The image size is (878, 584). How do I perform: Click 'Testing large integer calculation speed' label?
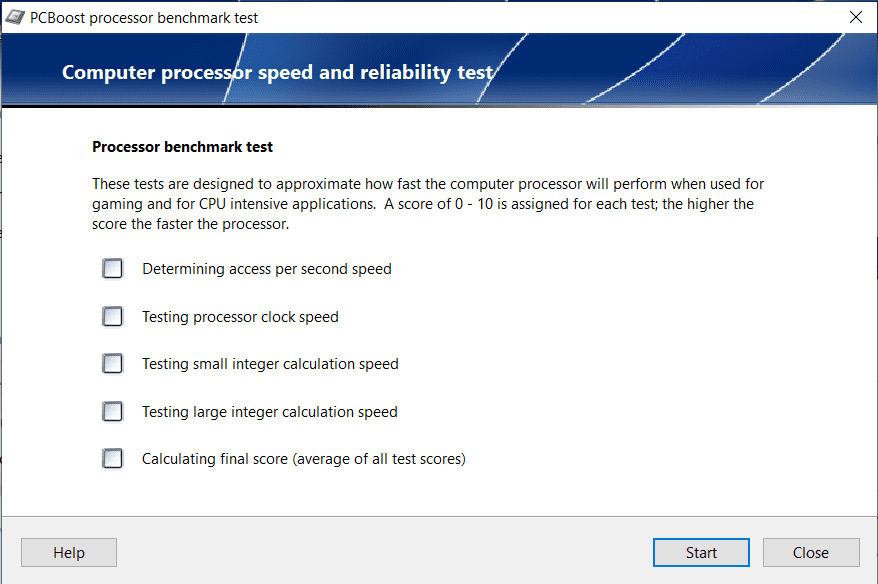pyautogui.click(x=270, y=412)
